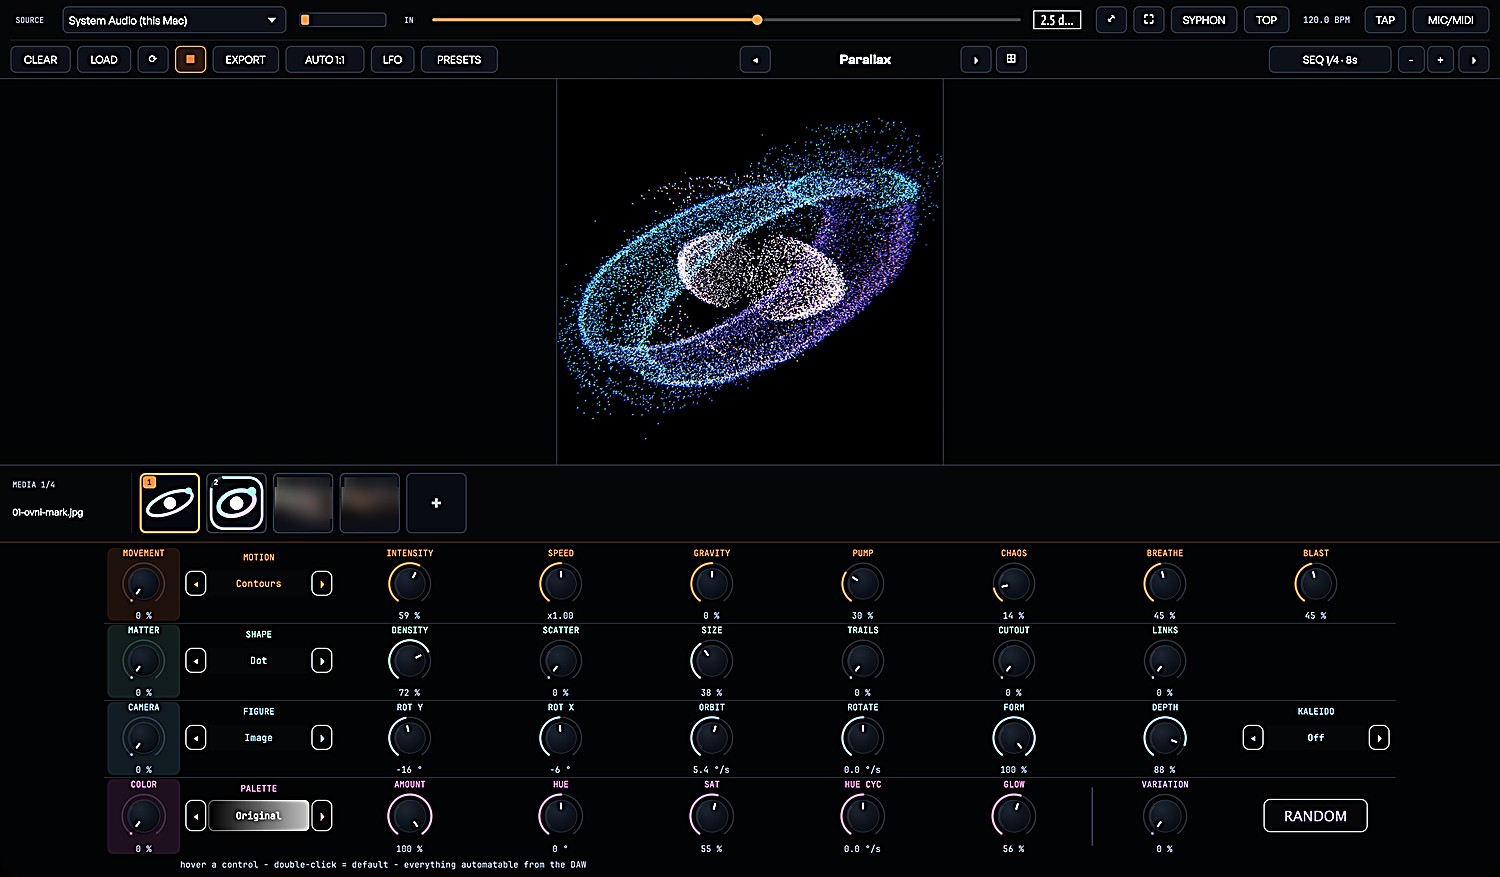
Task: Click the CLEAR button
Action: coord(41,60)
